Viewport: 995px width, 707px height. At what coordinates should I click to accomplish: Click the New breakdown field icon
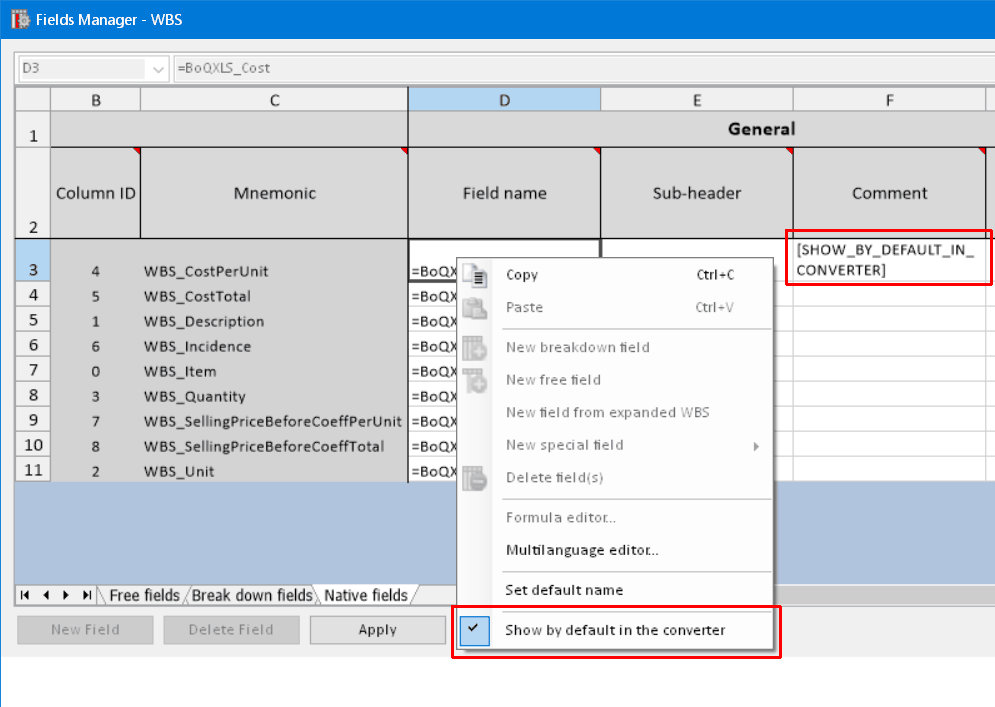click(x=474, y=348)
